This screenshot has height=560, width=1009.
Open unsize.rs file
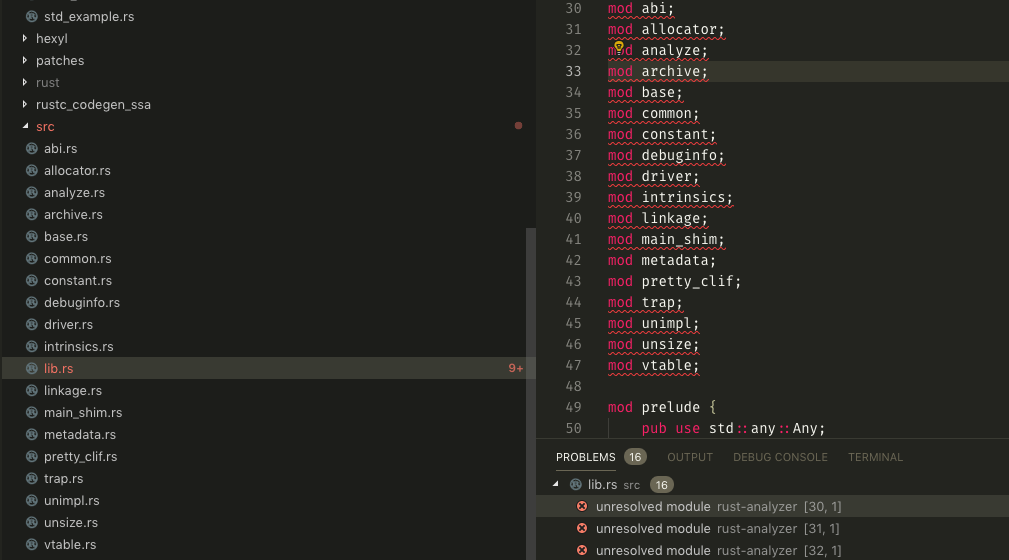click(71, 523)
